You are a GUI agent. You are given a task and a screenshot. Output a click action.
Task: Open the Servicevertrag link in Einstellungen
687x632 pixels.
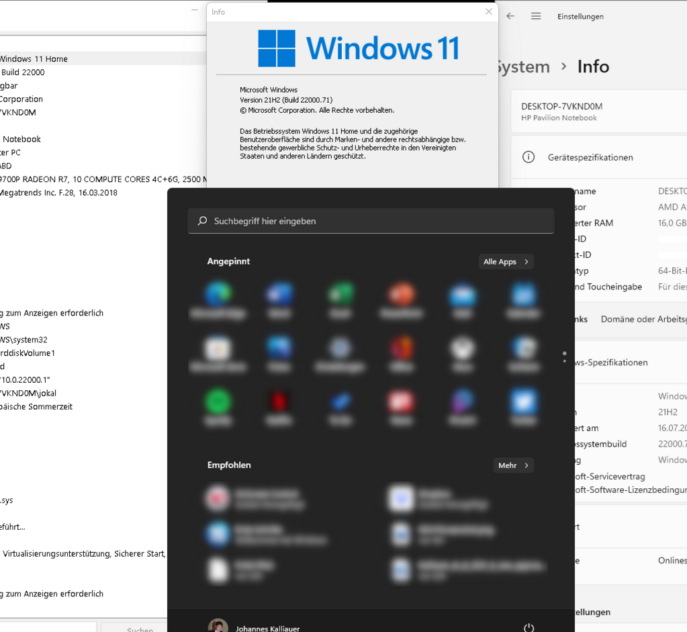610,476
